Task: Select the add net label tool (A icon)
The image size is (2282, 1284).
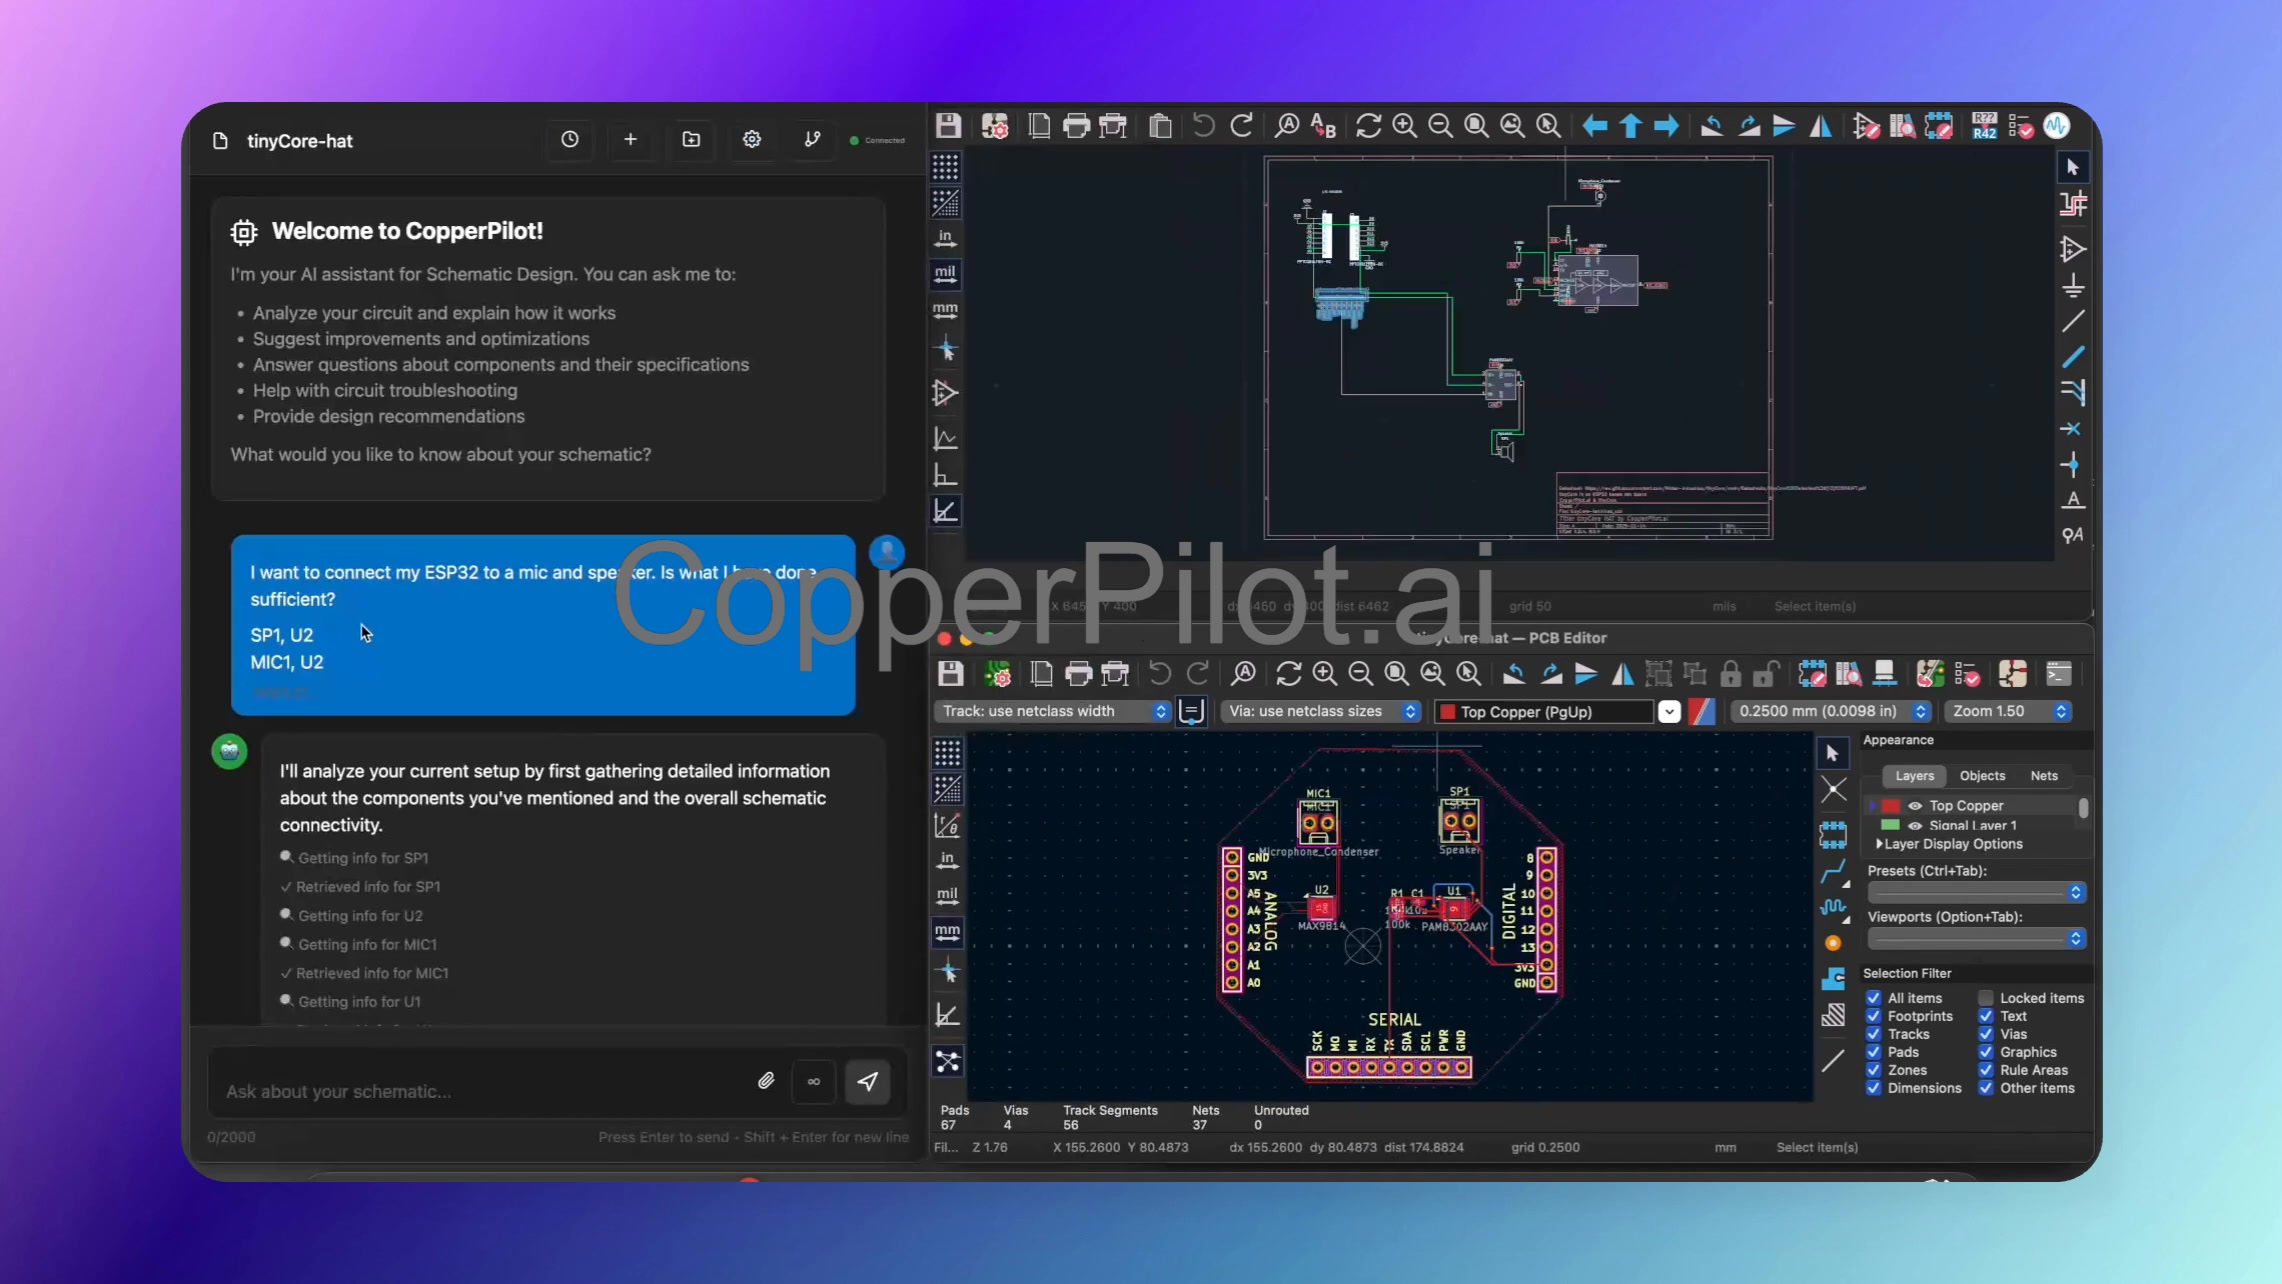Action: tap(2073, 499)
